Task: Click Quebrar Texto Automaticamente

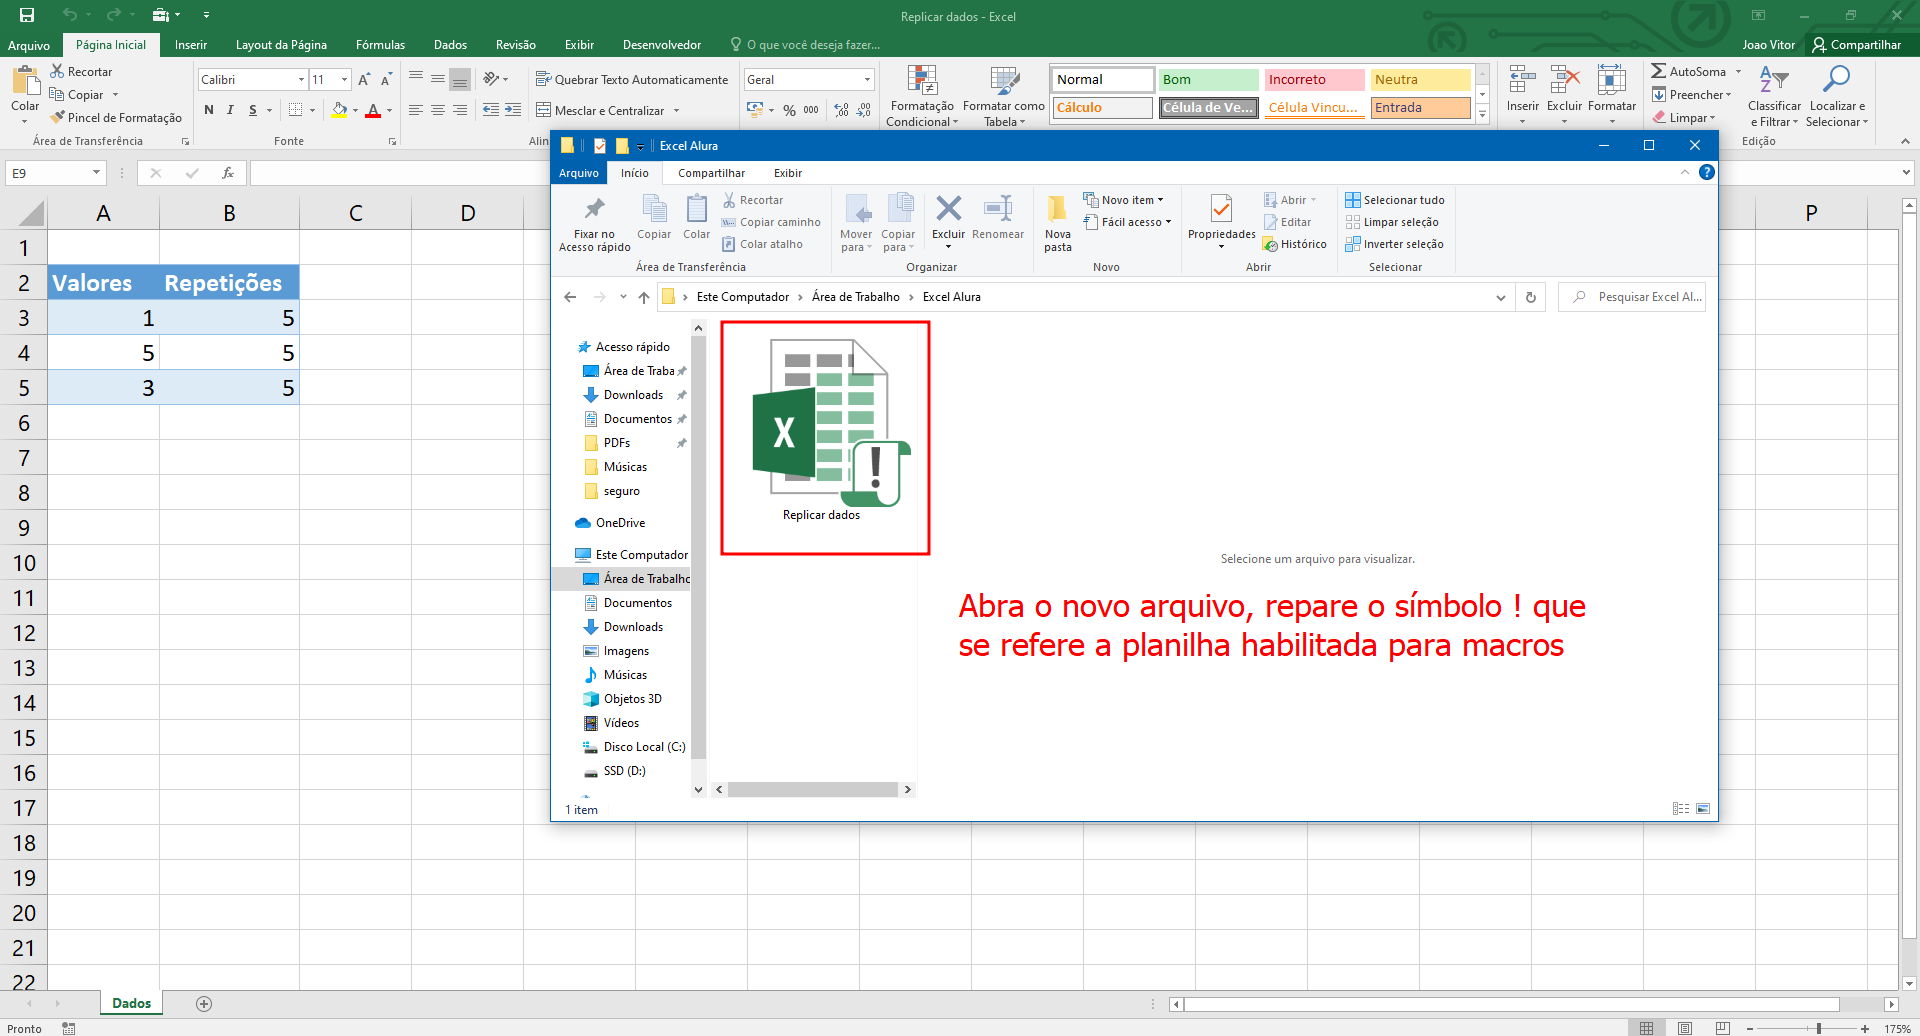Action: click(x=632, y=79)
